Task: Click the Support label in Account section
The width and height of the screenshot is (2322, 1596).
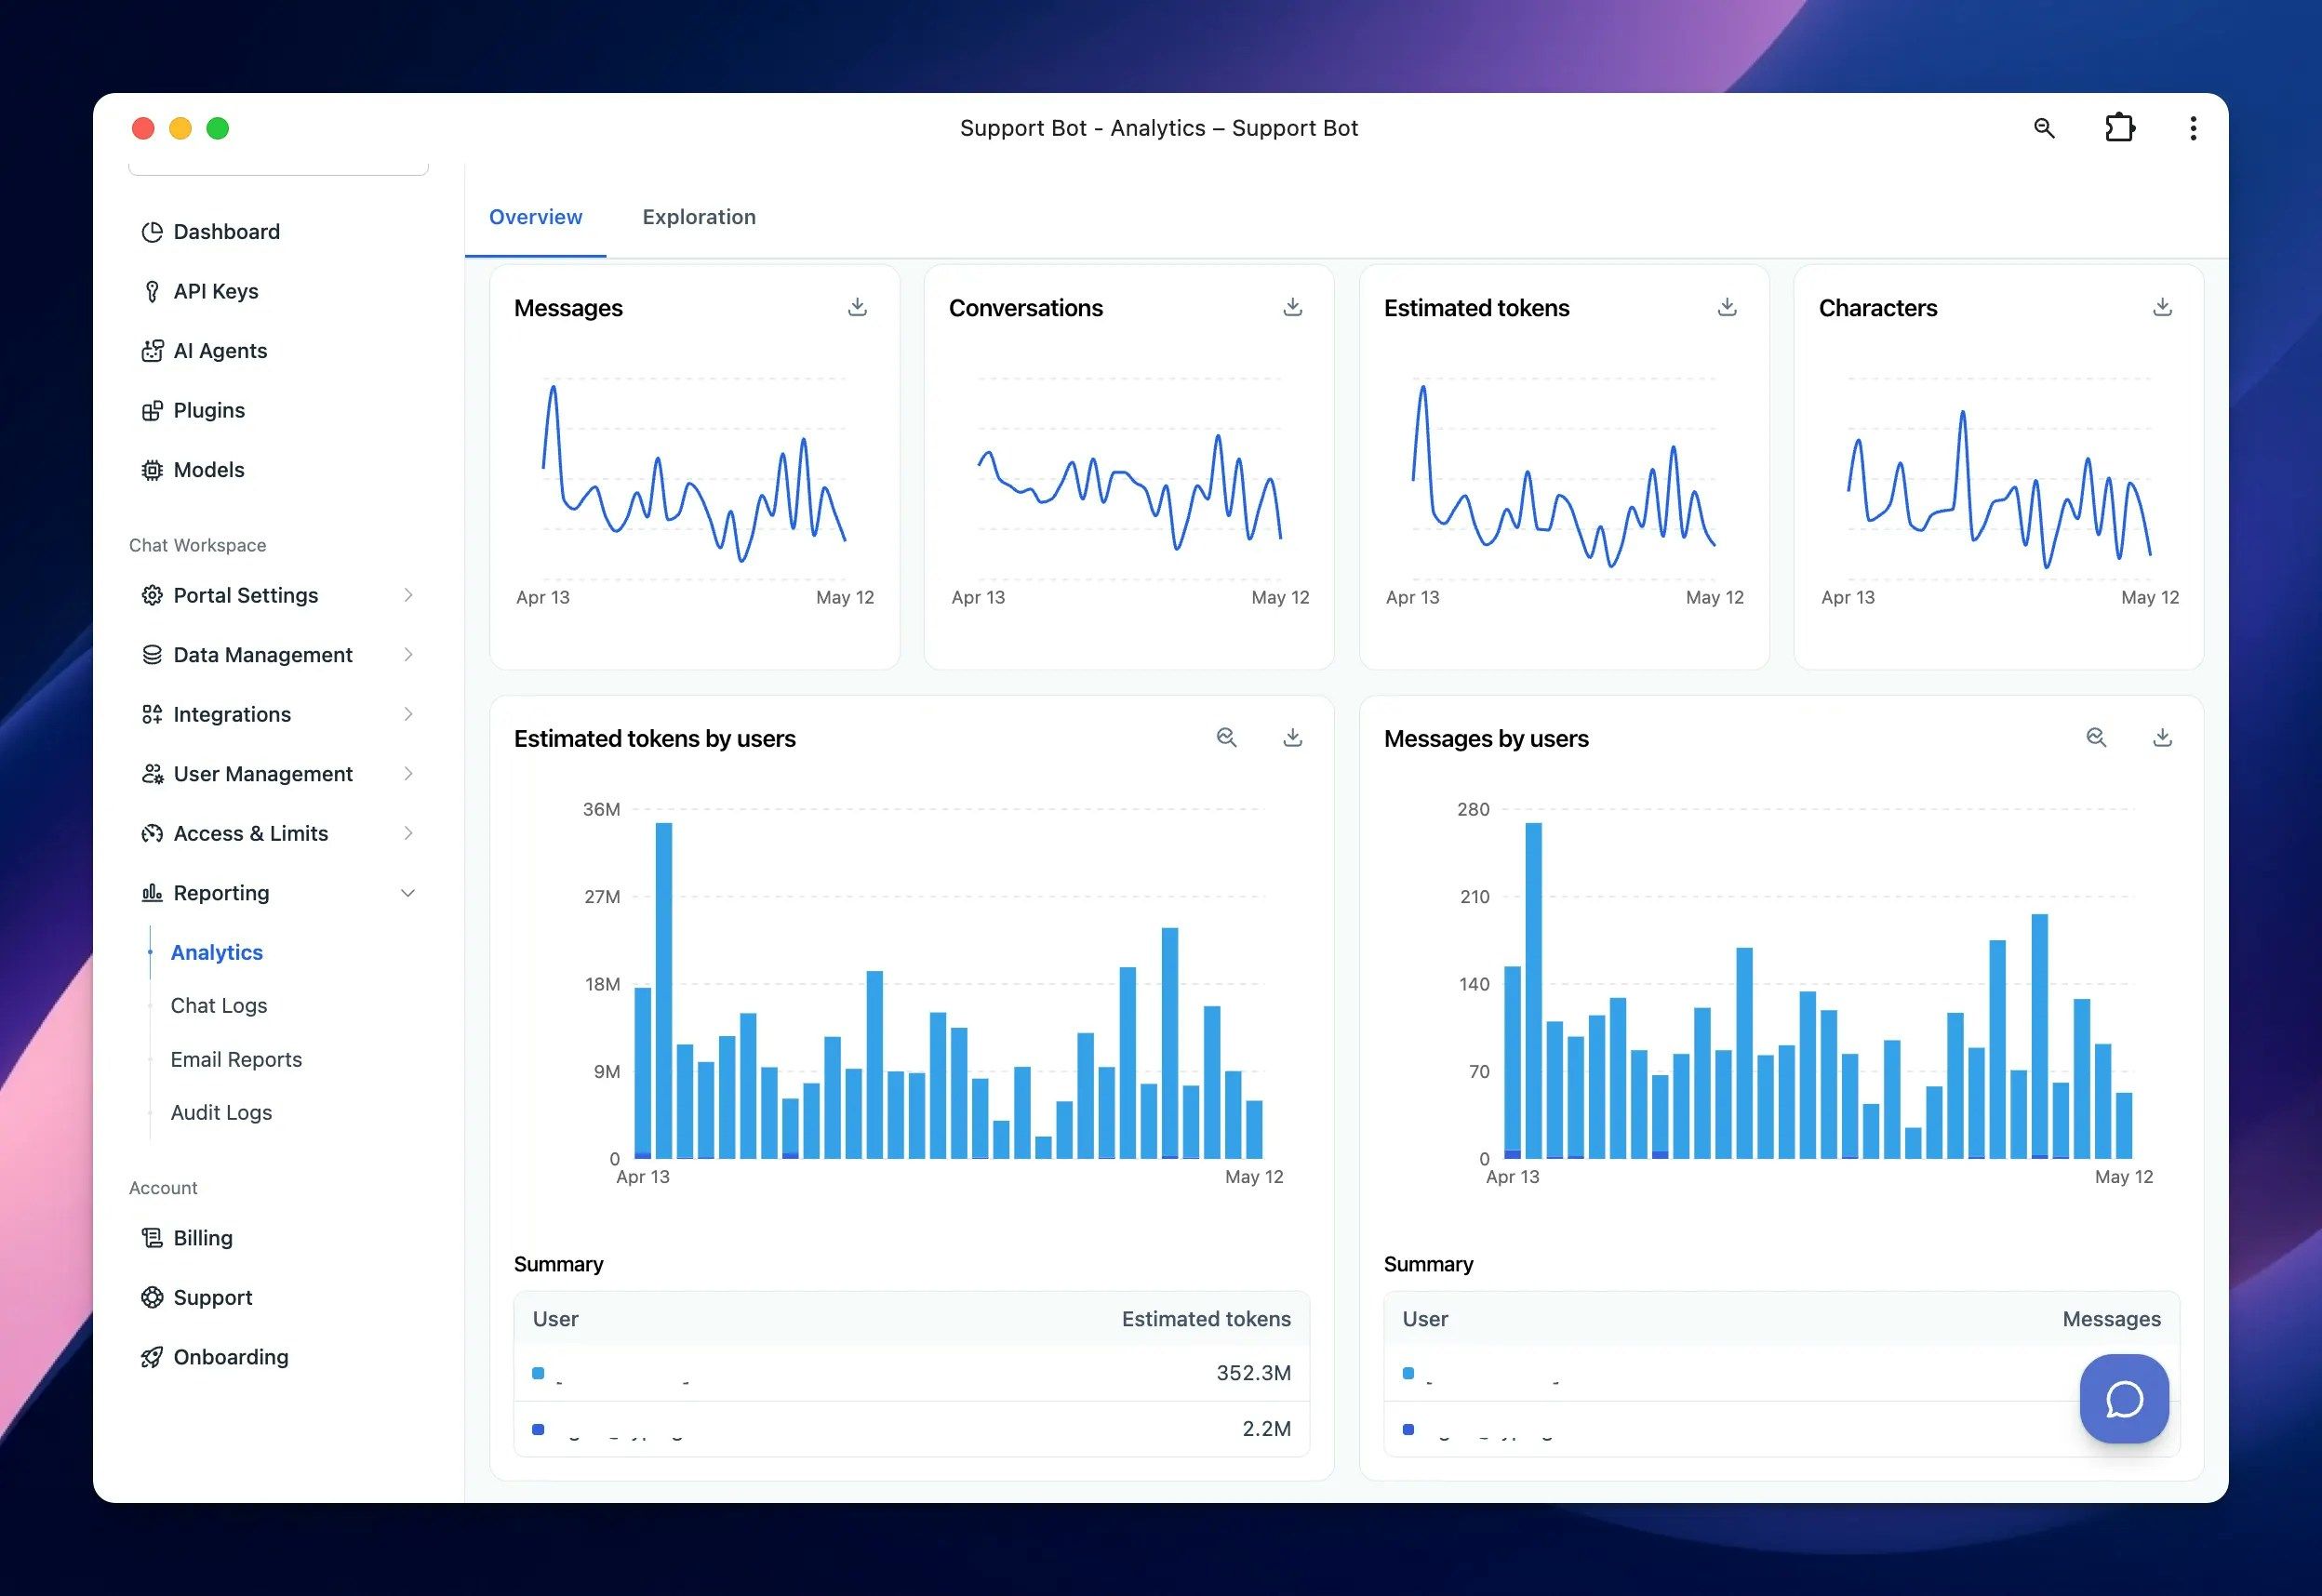Action: point(213,1297)
